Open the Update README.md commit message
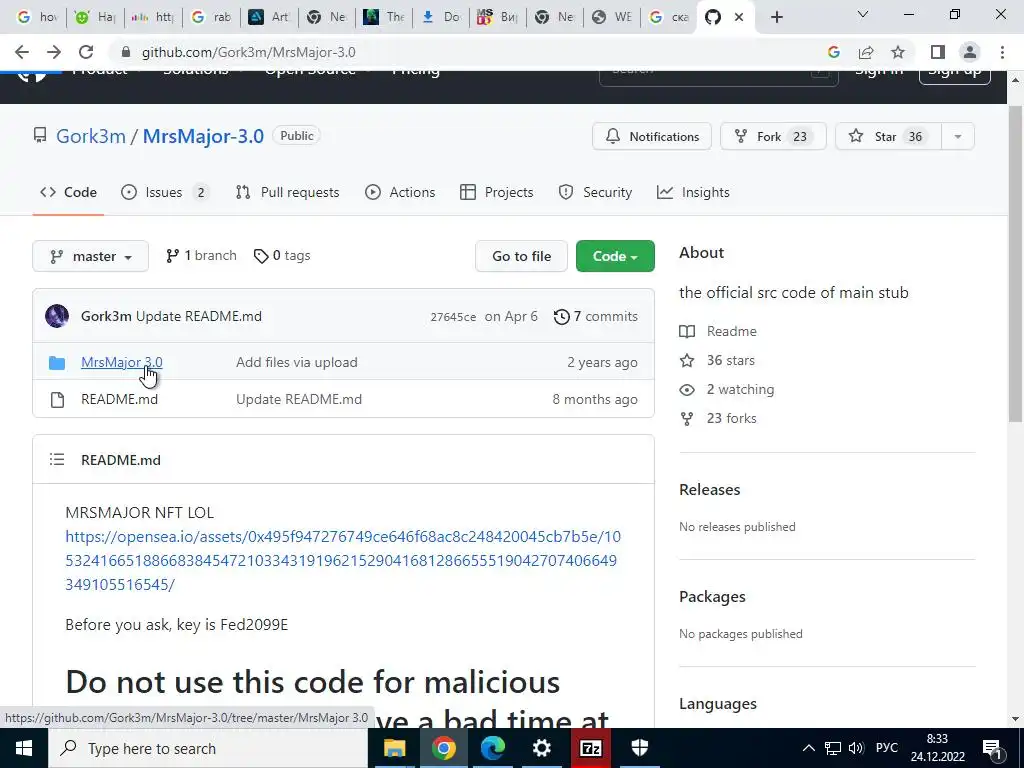 [x=199, y=316]
